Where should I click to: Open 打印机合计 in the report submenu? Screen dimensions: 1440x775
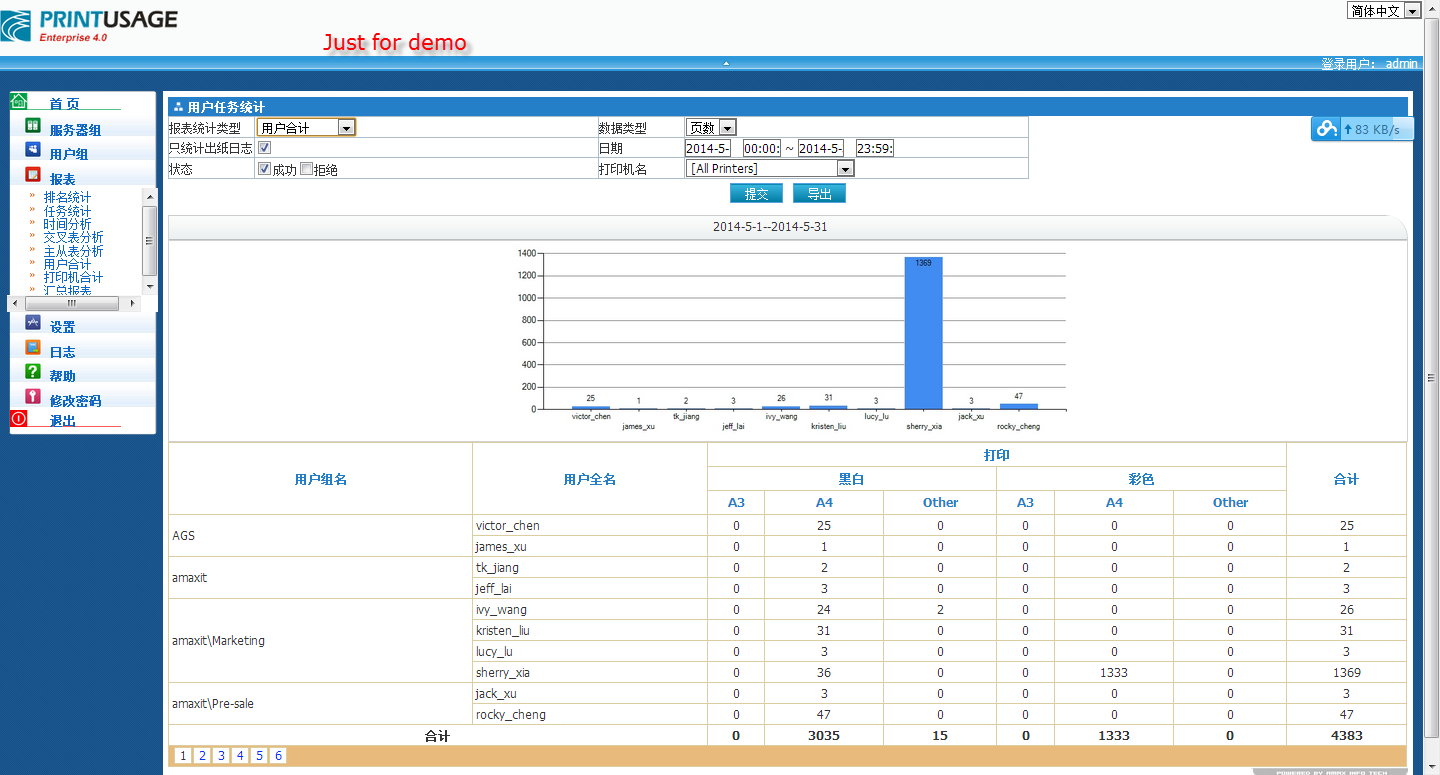[73, 277]
